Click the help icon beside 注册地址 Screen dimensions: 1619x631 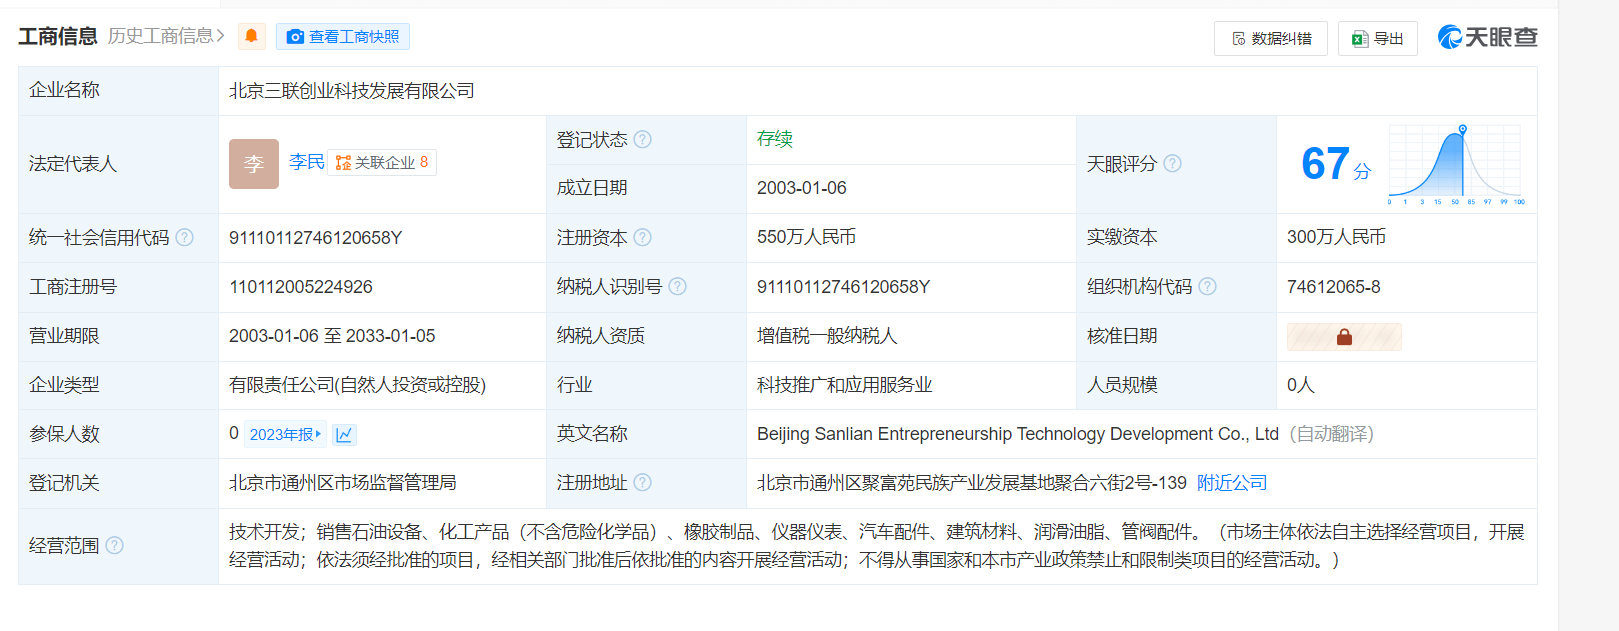pos(643,483)
